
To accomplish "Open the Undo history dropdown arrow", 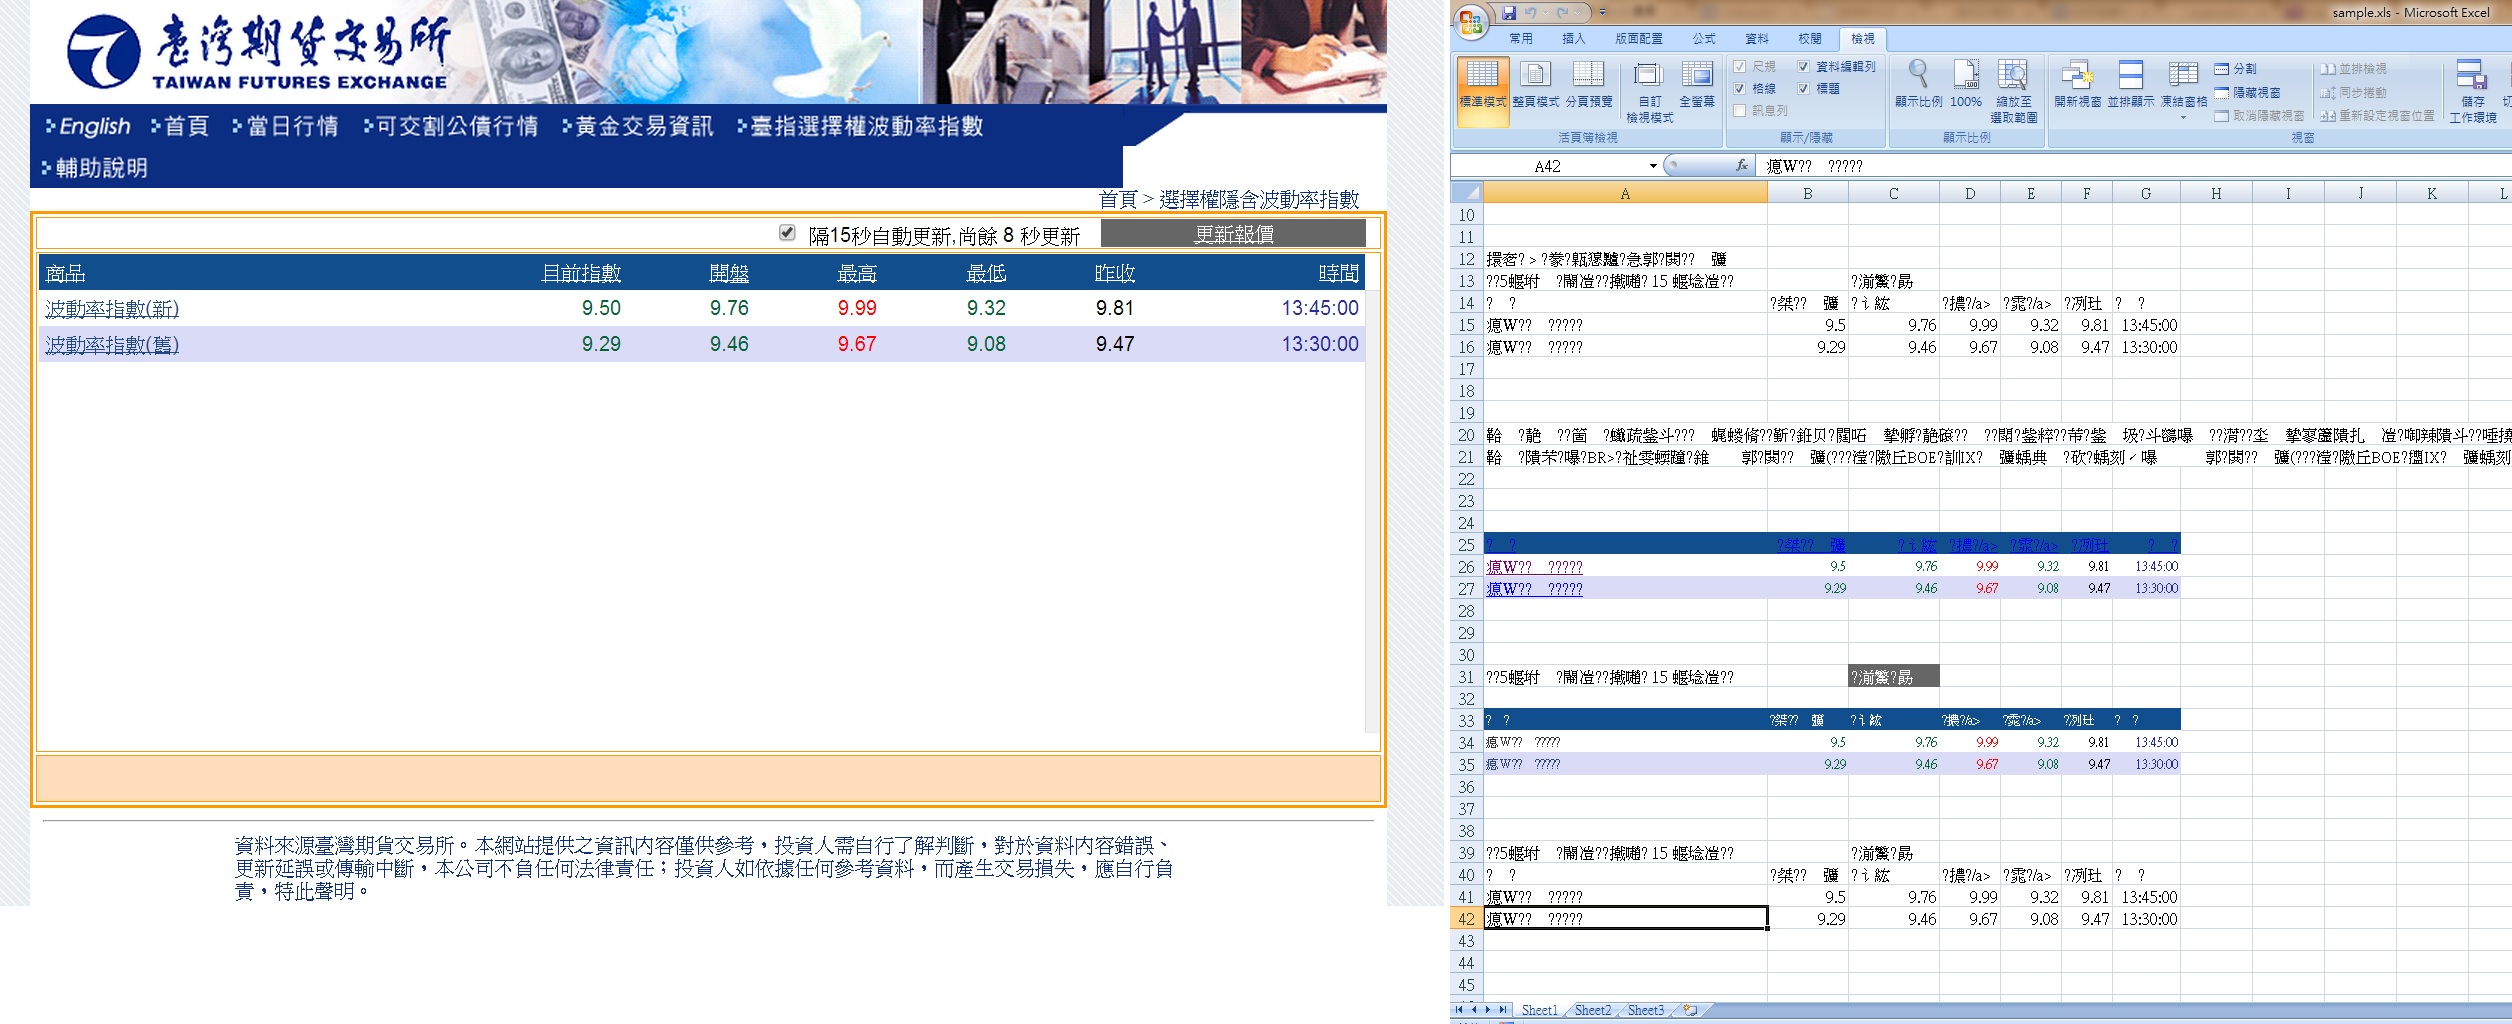I will 1545,13.
